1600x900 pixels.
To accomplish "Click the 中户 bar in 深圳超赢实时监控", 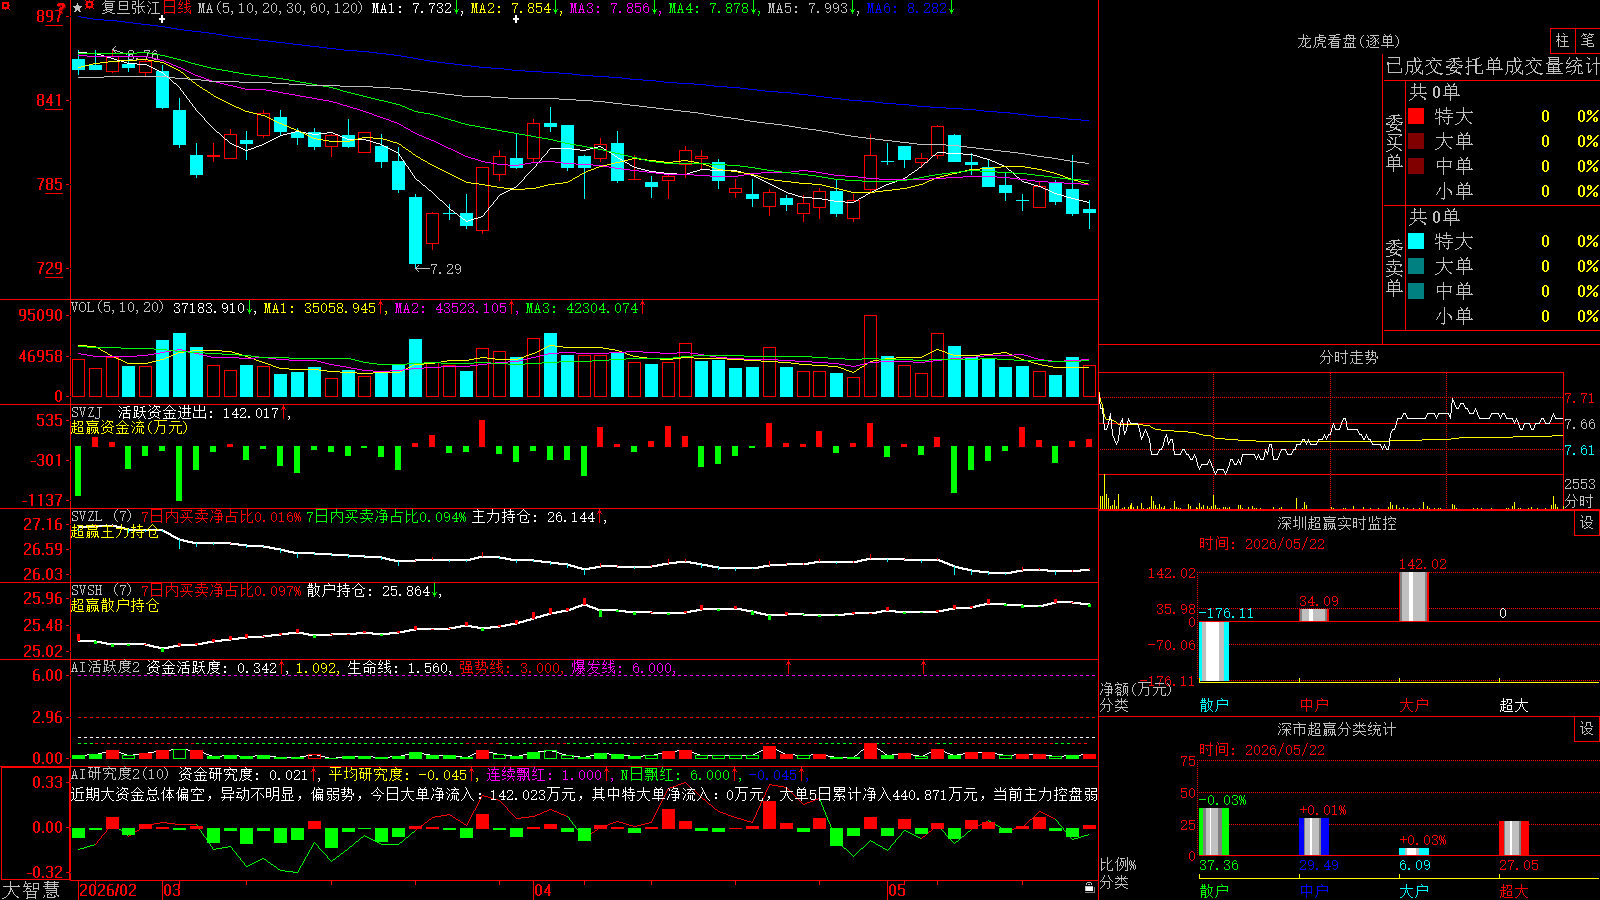I will point(1314,615).
